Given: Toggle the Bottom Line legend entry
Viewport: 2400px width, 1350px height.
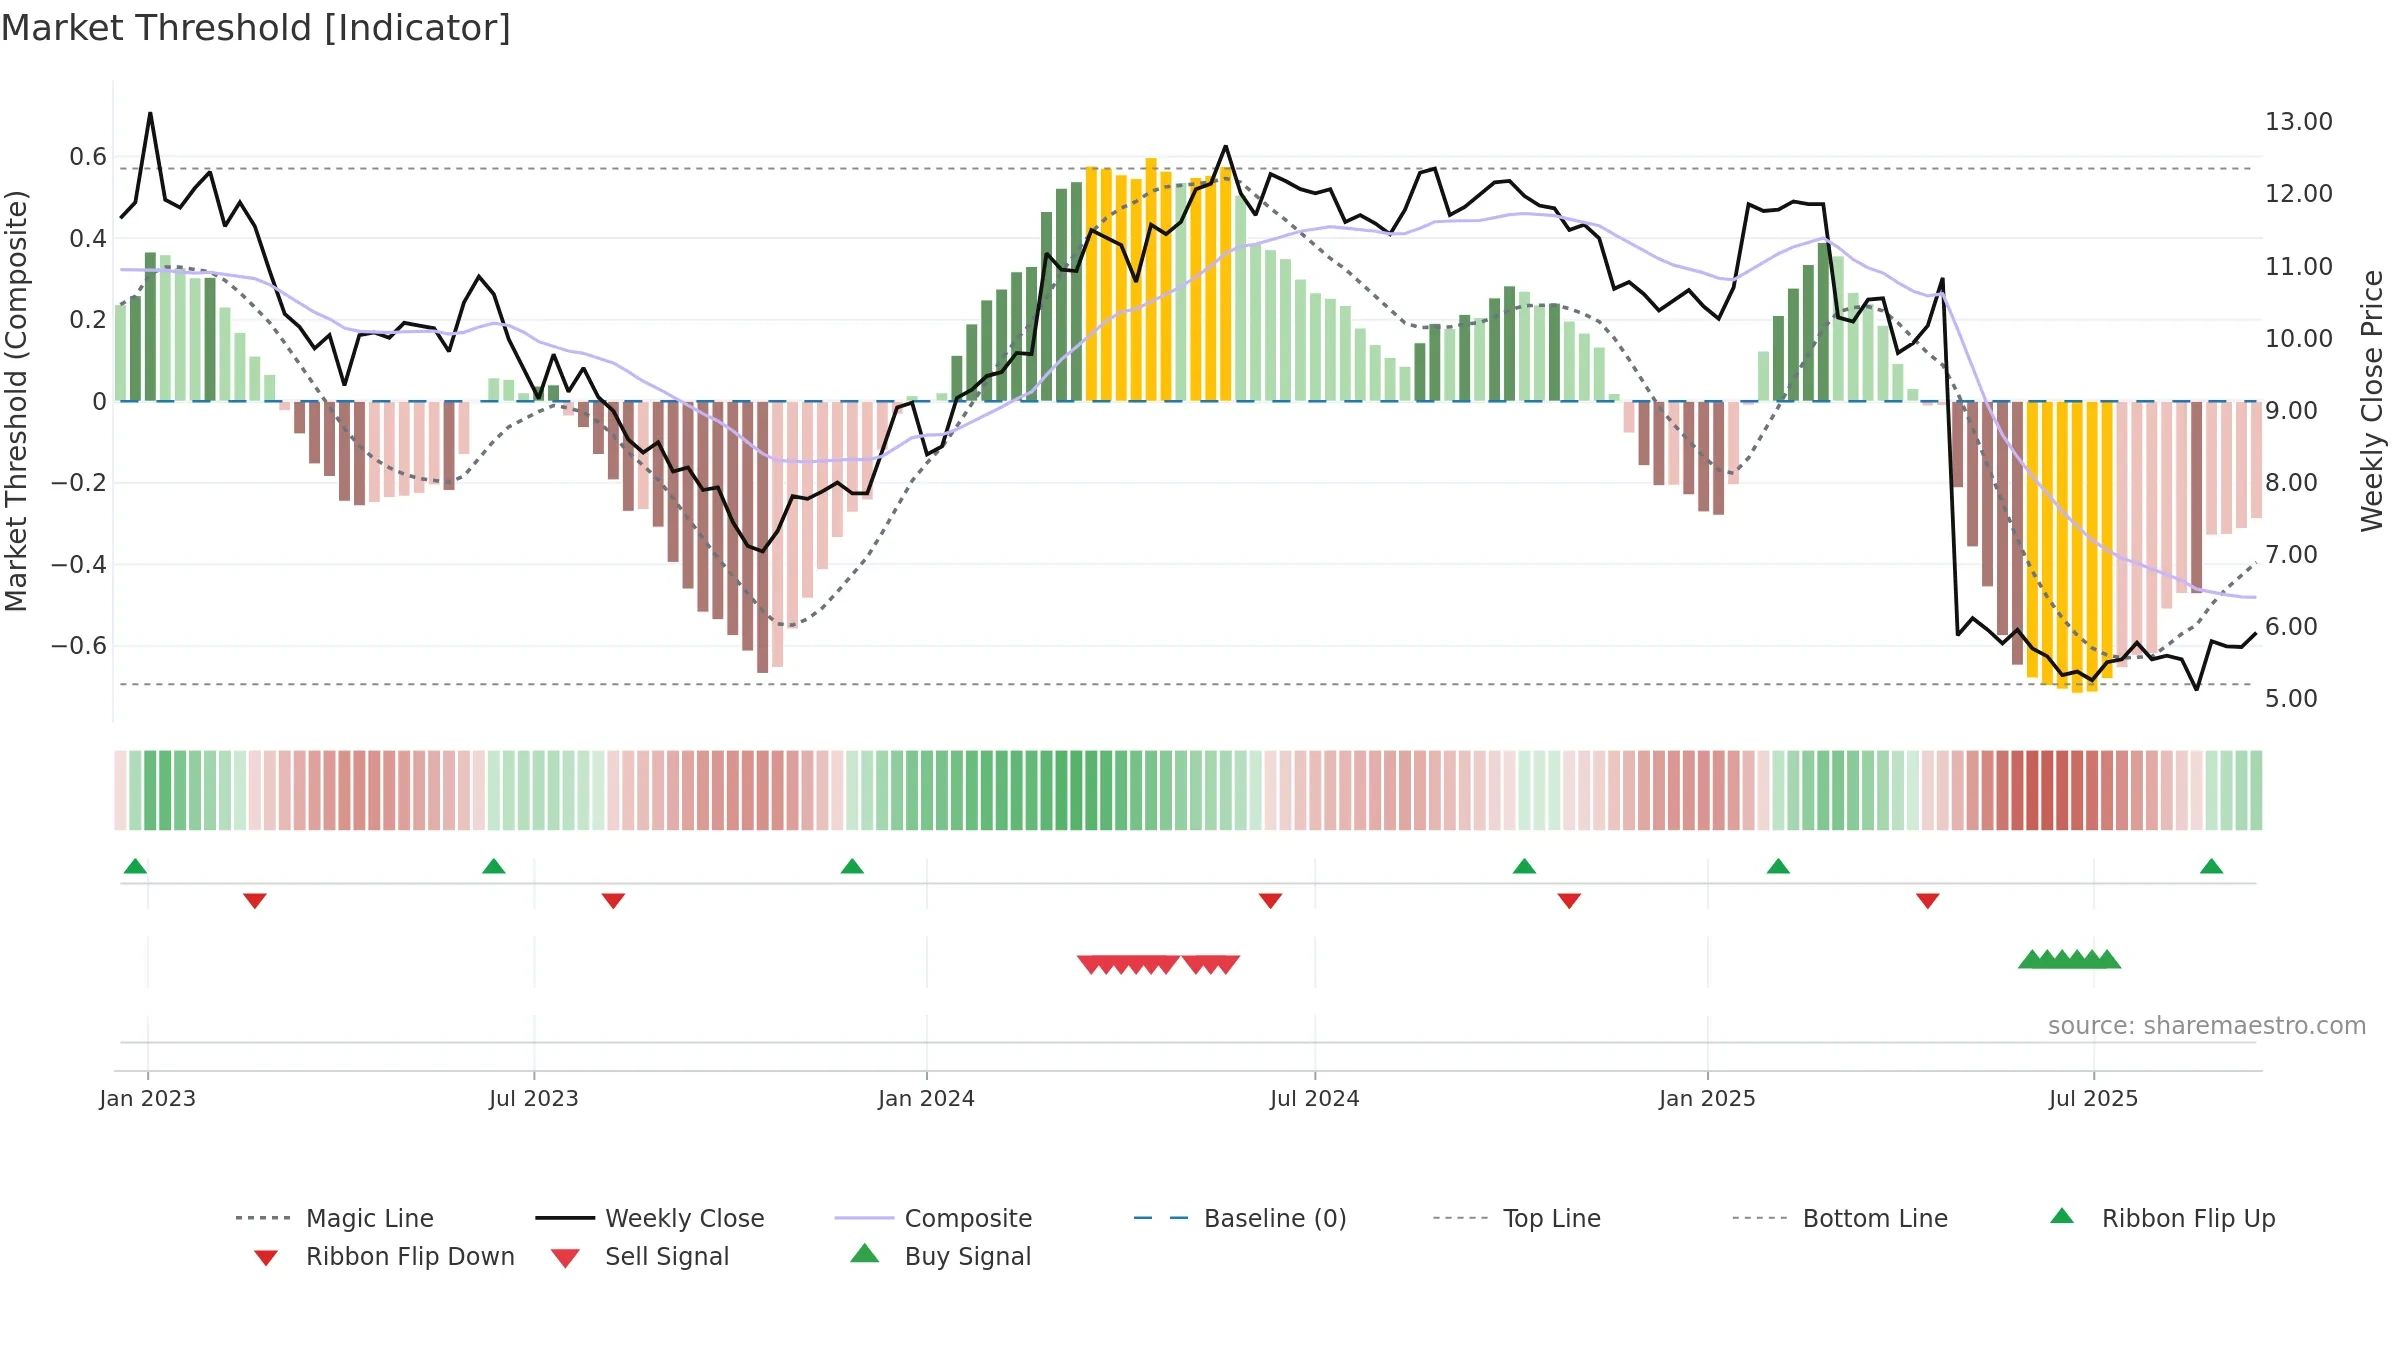Looking at the screenshot, I should [x=1840, y=1218].
